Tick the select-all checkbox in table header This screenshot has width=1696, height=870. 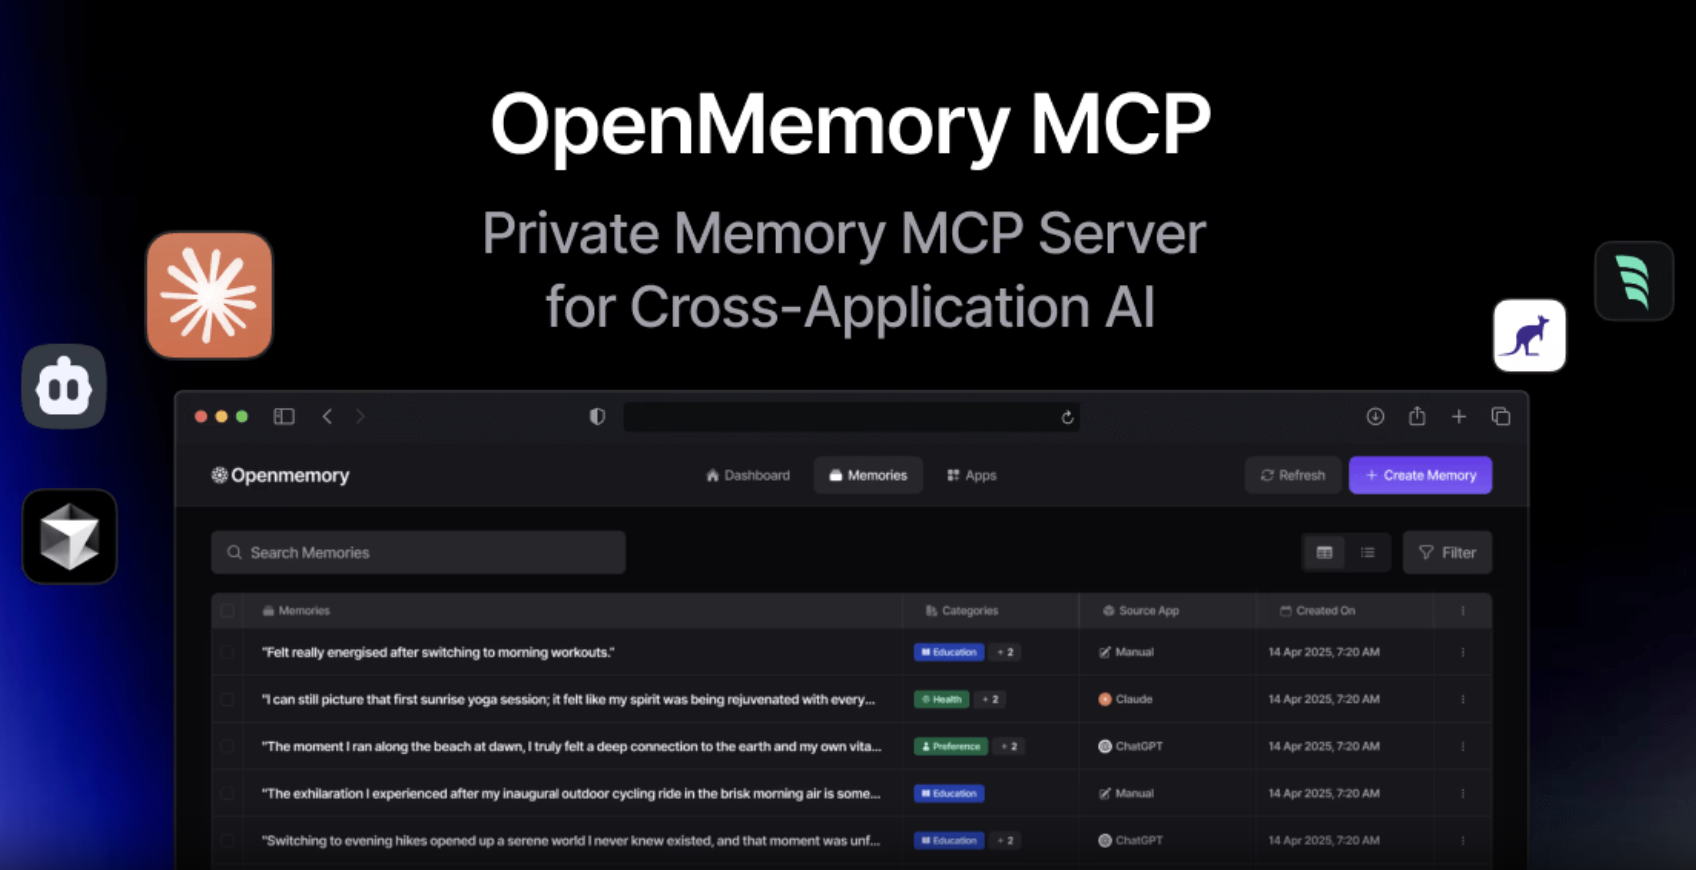click(228, 611)
